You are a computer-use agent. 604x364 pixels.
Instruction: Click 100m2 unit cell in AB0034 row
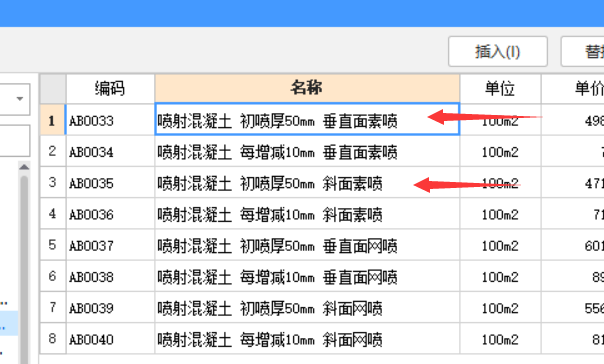(500, 152)
